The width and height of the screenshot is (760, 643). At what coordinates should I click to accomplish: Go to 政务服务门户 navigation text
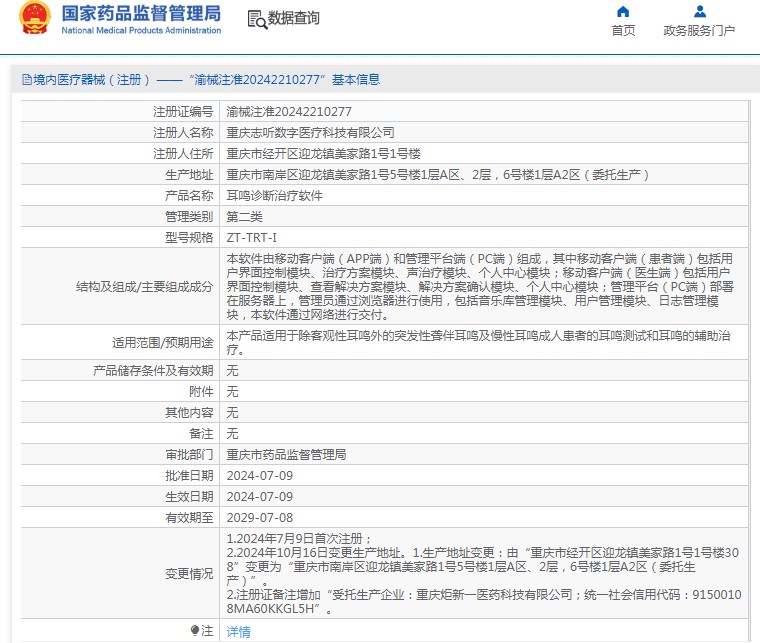(699, 31)
